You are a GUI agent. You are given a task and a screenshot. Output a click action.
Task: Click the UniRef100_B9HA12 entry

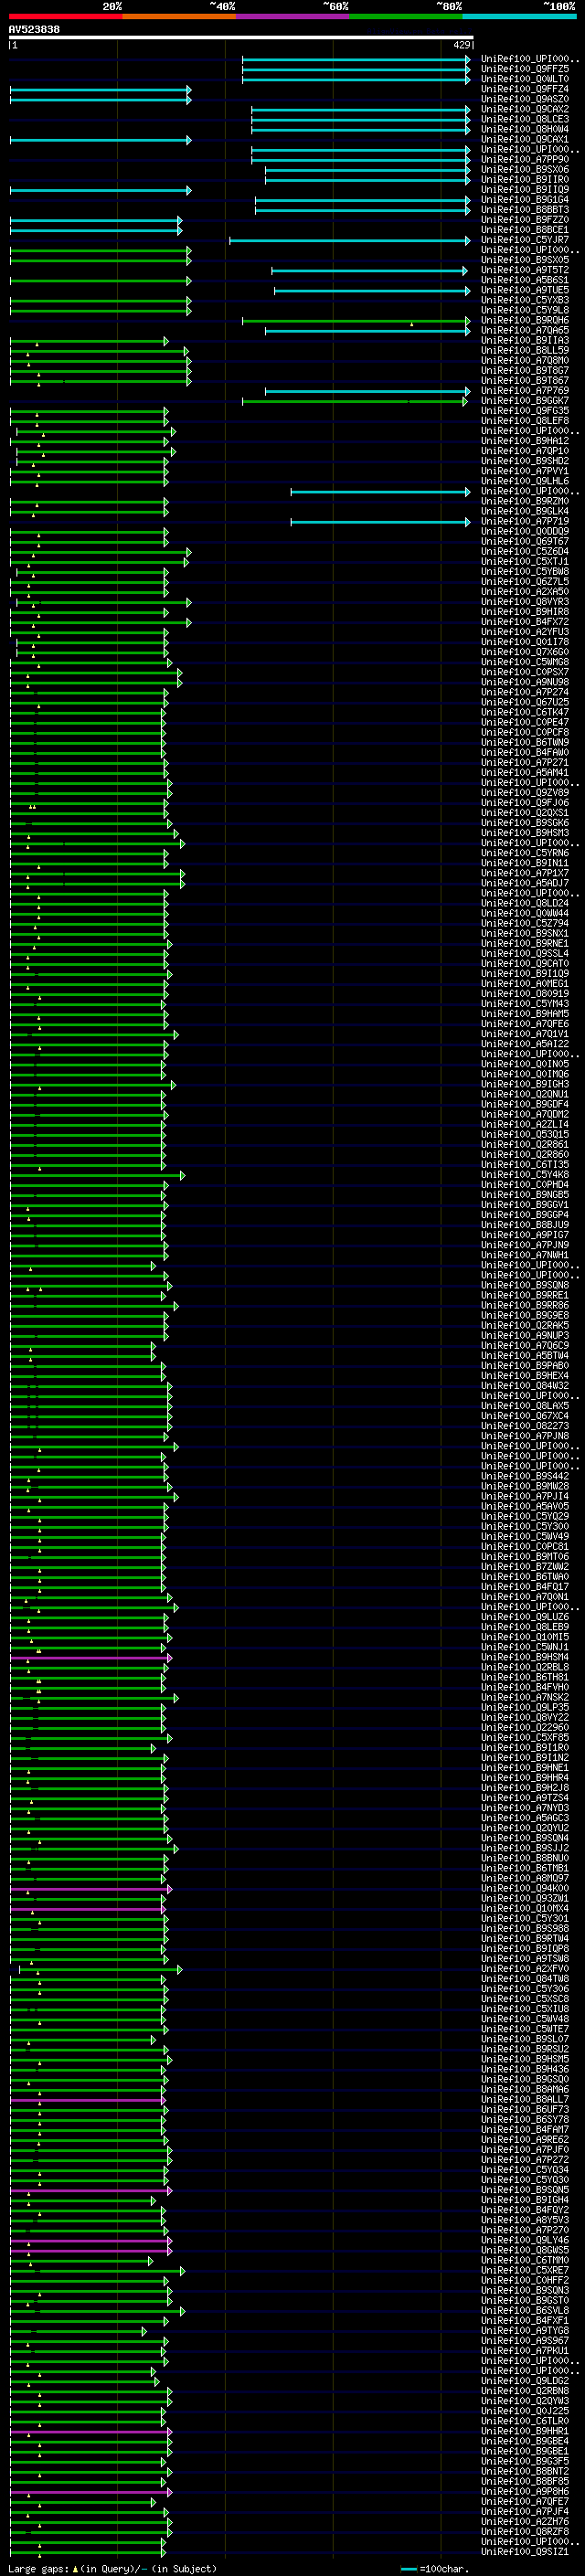[525, 441]
